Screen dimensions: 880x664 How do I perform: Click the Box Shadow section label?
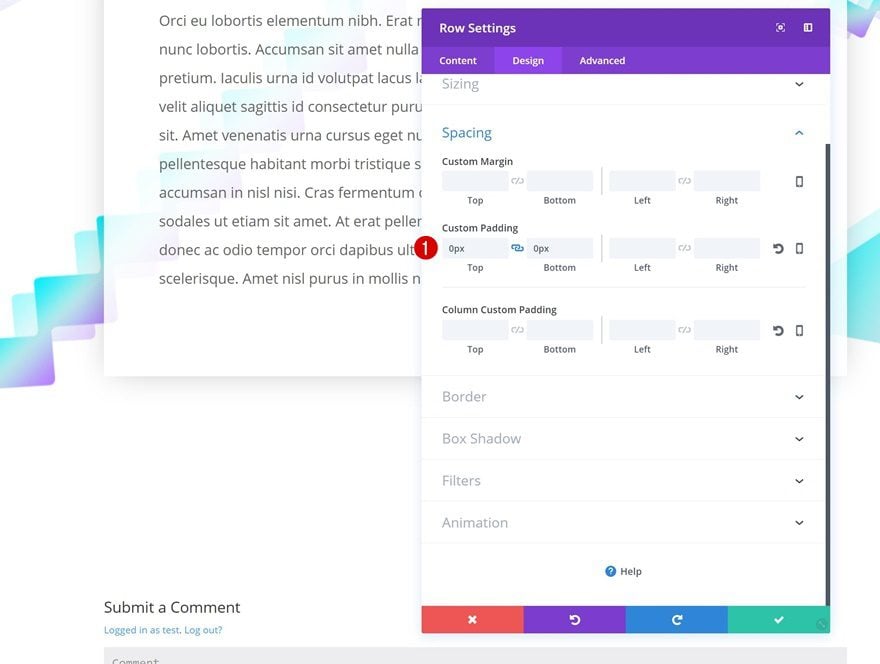pyautogui.click(x=482, y=439)
